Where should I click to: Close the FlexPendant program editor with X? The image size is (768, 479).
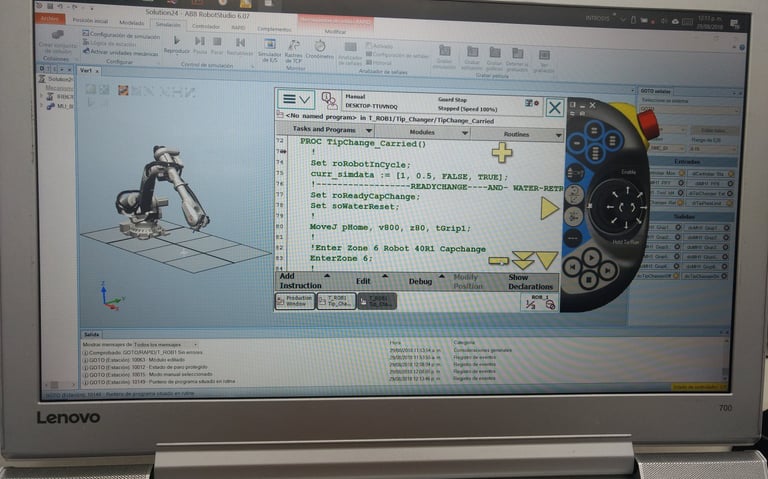pyautogui.click(x=554, y=107)
